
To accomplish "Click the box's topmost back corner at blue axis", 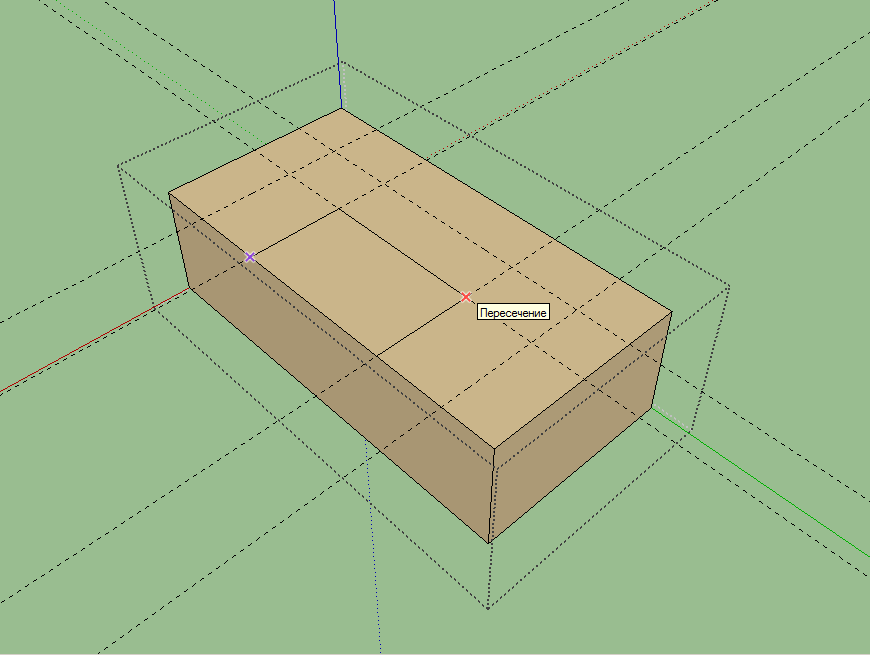I will coord(341,109).
